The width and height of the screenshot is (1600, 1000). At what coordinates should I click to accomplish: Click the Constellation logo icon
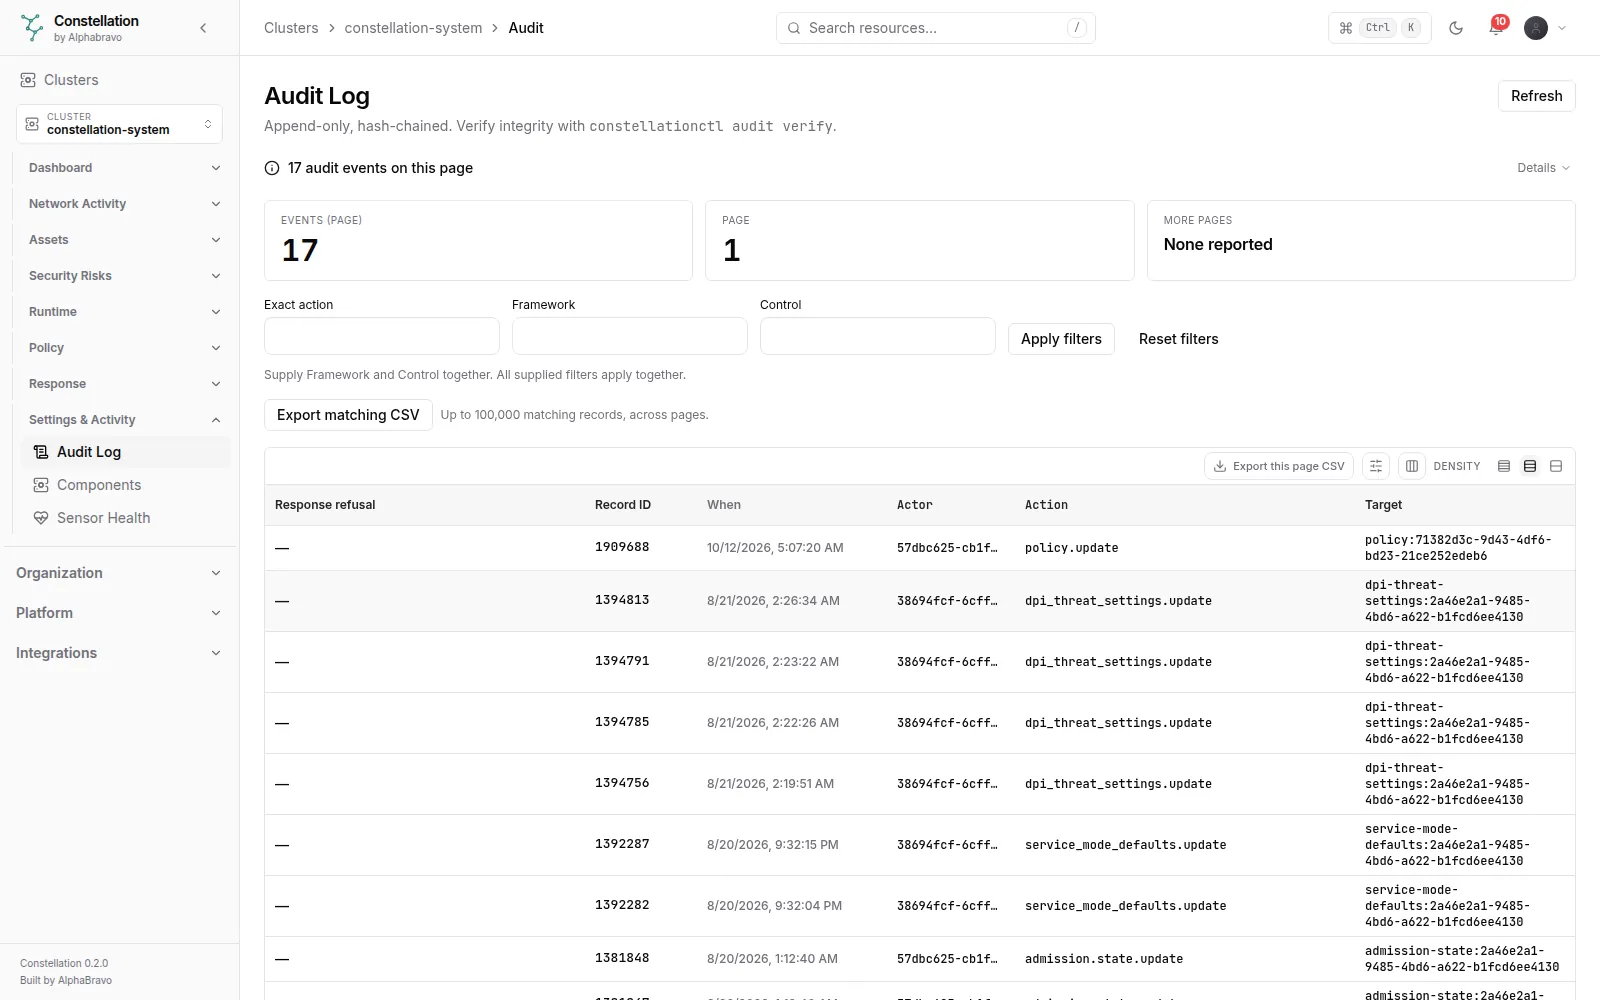32,28
